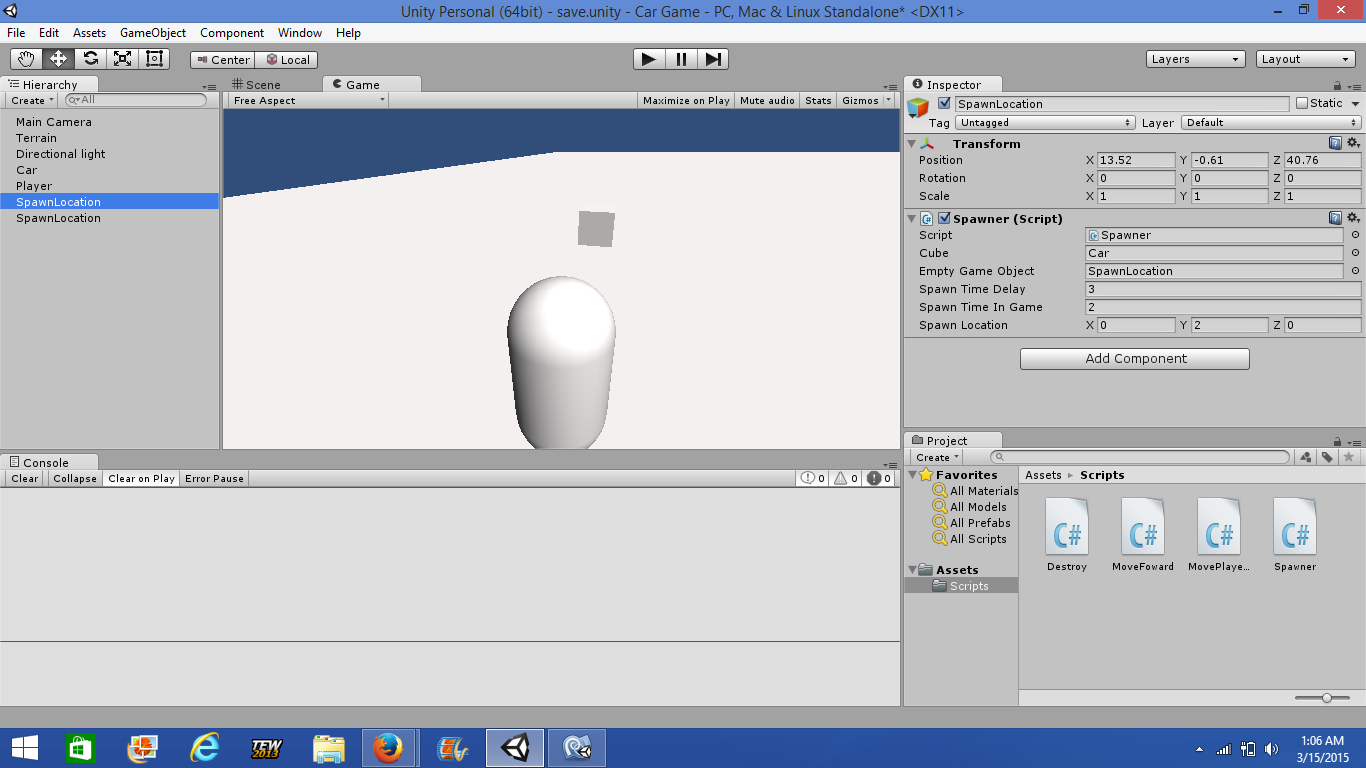Open Transform component settings gear

(x=1353, y=144)
